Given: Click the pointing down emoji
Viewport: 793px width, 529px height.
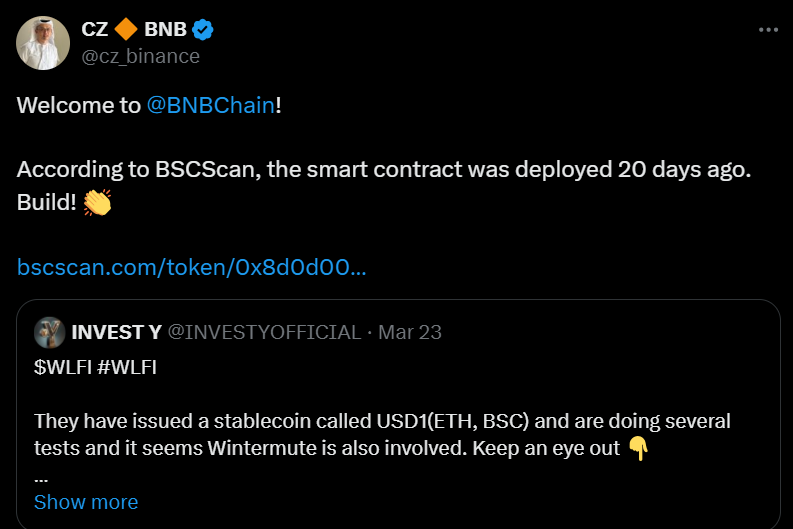Looking at the screenshot, I should coord(638,448).
